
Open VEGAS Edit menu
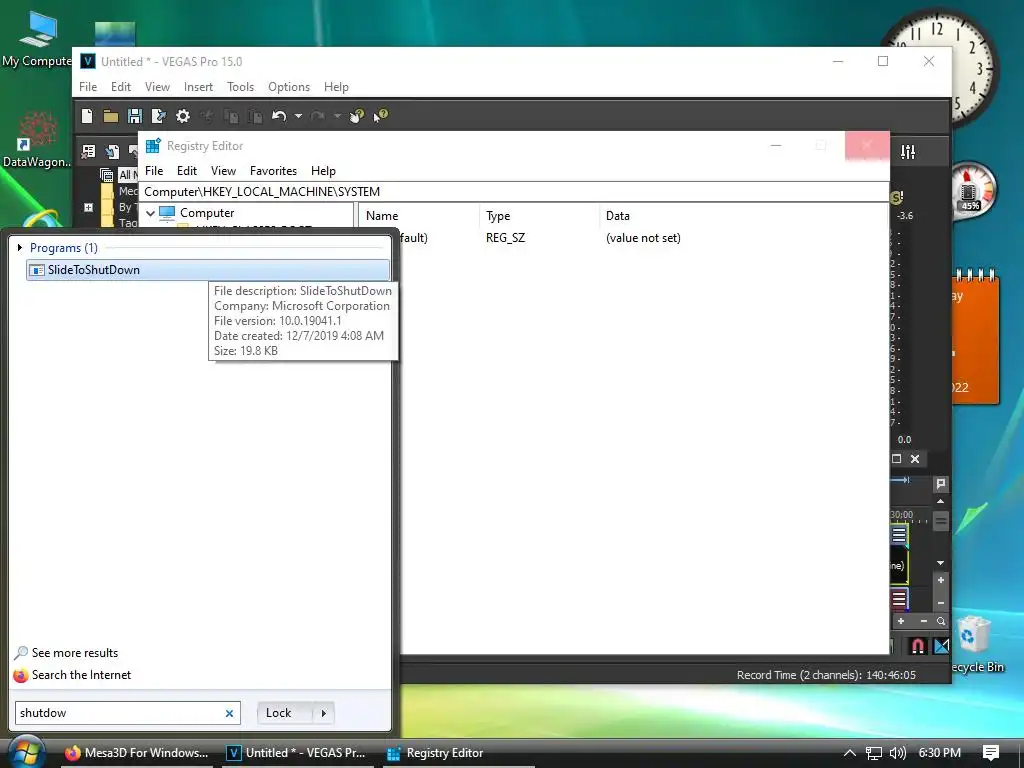click(x=121, y=87)
